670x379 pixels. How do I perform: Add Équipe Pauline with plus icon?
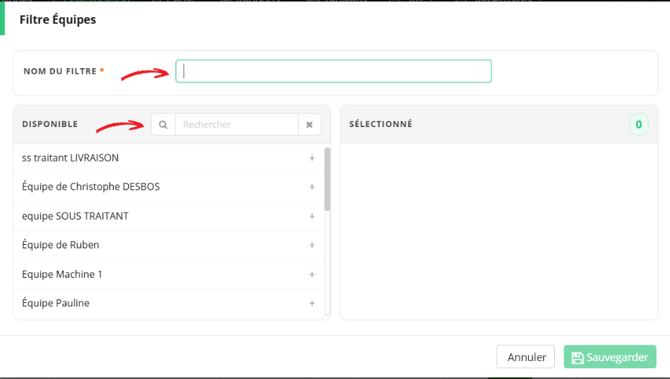pyautogui.click(x=312, y=303)
